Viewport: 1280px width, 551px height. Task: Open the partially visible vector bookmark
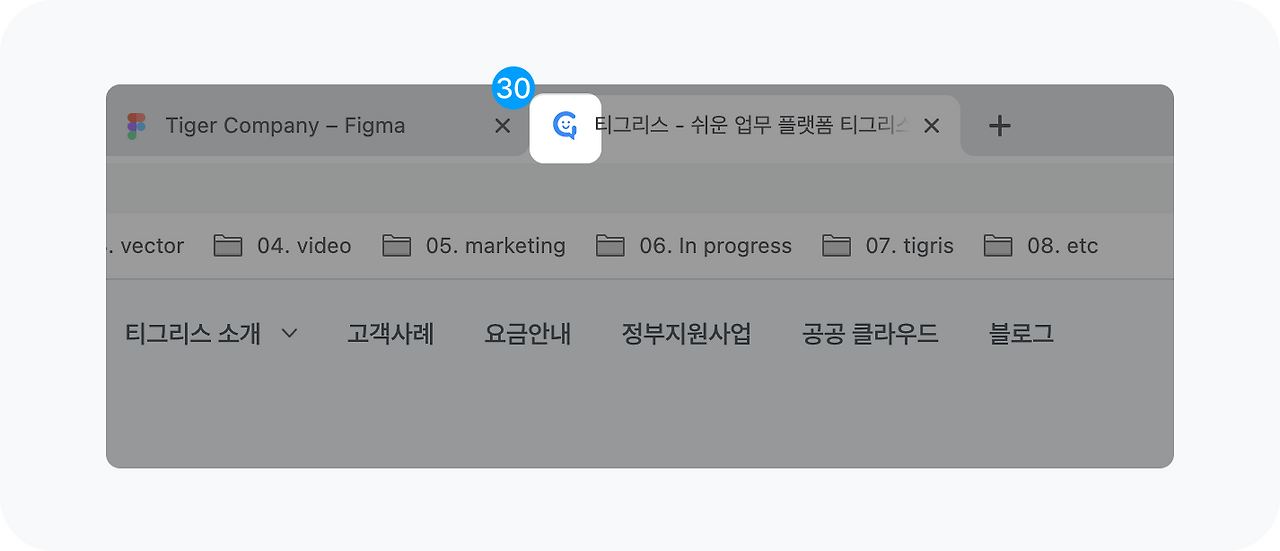146,245
